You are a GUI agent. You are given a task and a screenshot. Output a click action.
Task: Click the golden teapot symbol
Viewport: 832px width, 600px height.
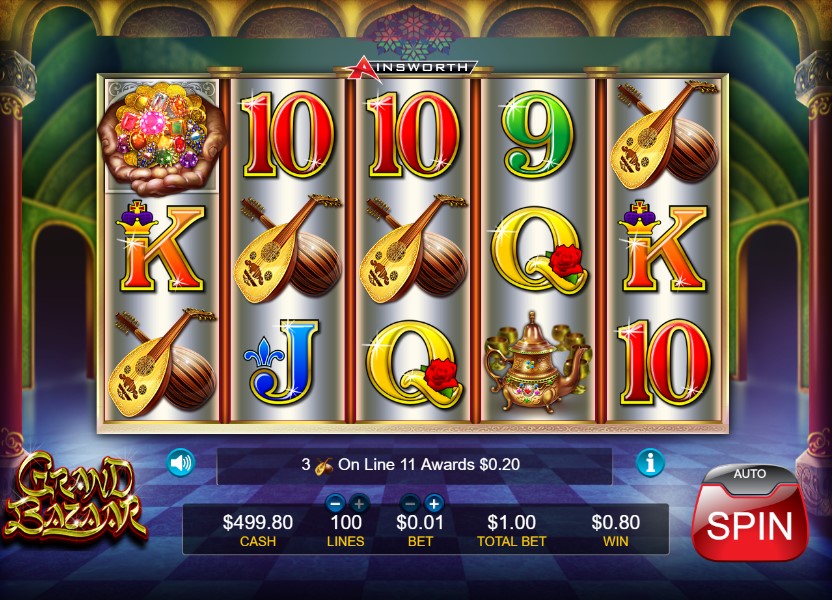pyautogui.click(x=536, y=363)
